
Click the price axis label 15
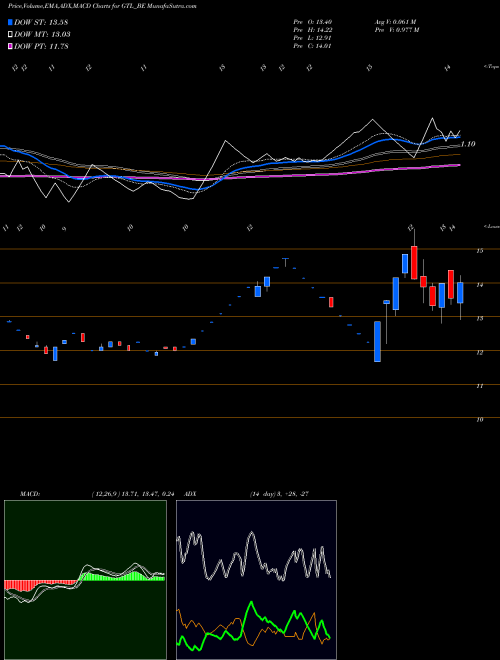(479, 251)
